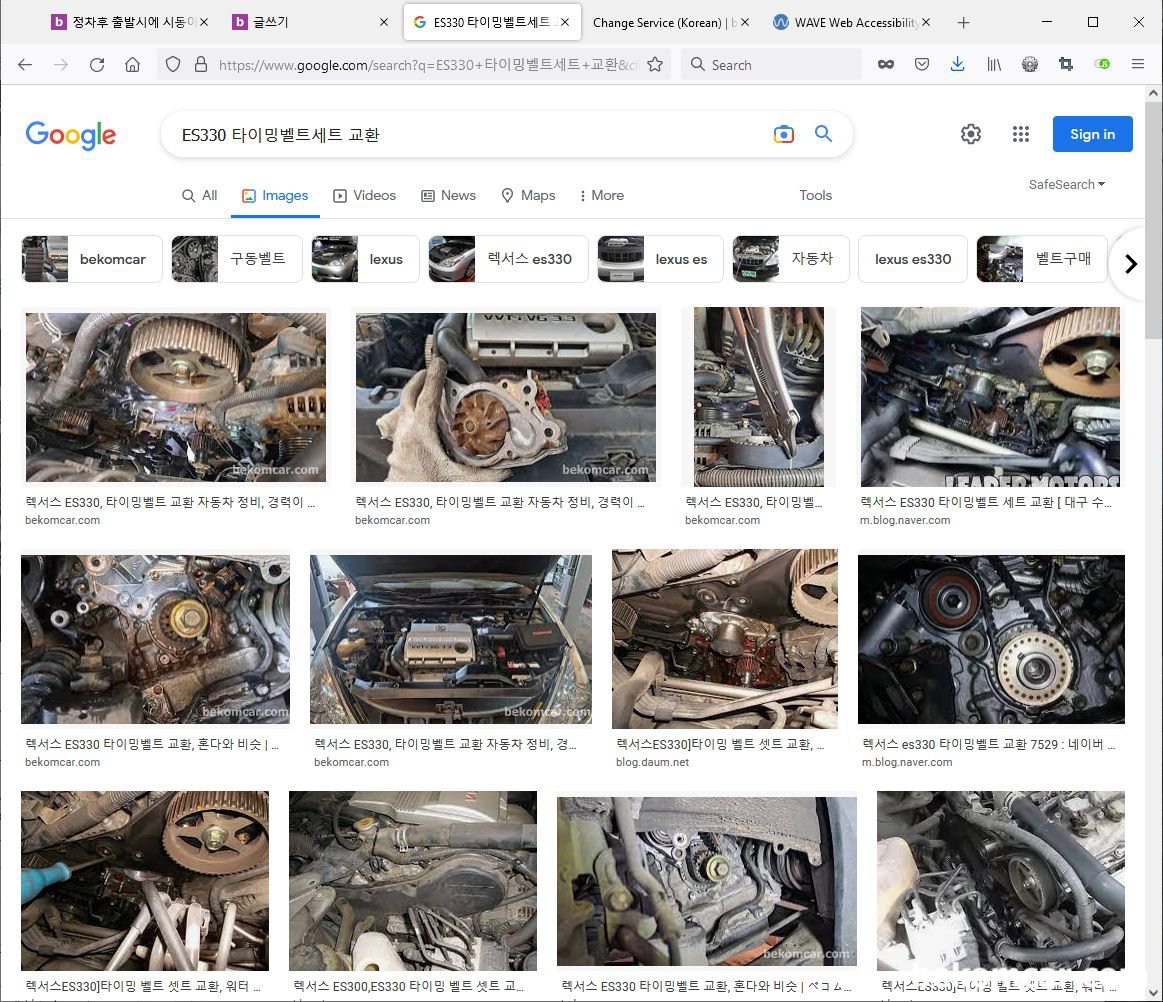Open the Downloads panel
The height and width of the screenshot is (1002, 1163).
coord(958,65)
